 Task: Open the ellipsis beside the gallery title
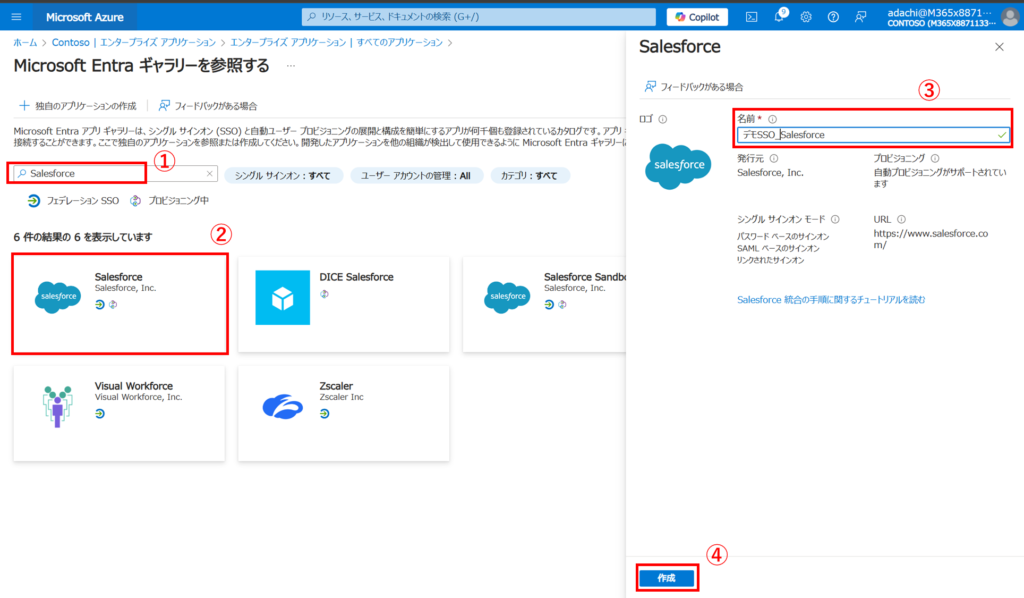coord(291,66)
